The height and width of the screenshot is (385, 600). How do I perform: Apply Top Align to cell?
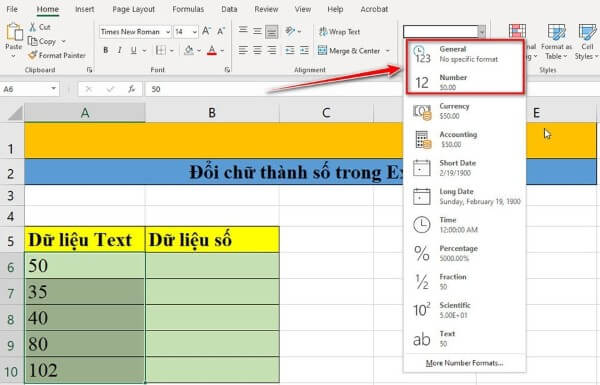243,31
